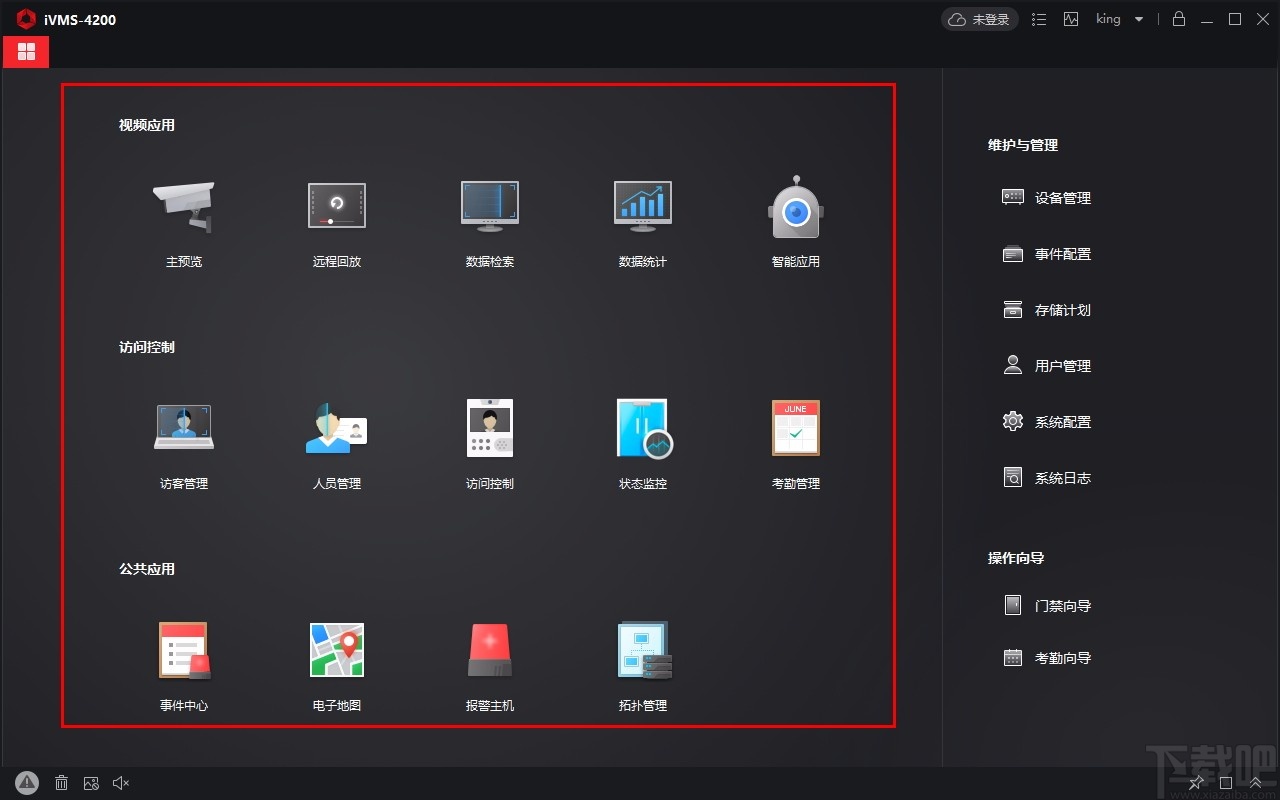Open the 状态监控 status monitoring module
1280x800 pixels.
[642, 437]
